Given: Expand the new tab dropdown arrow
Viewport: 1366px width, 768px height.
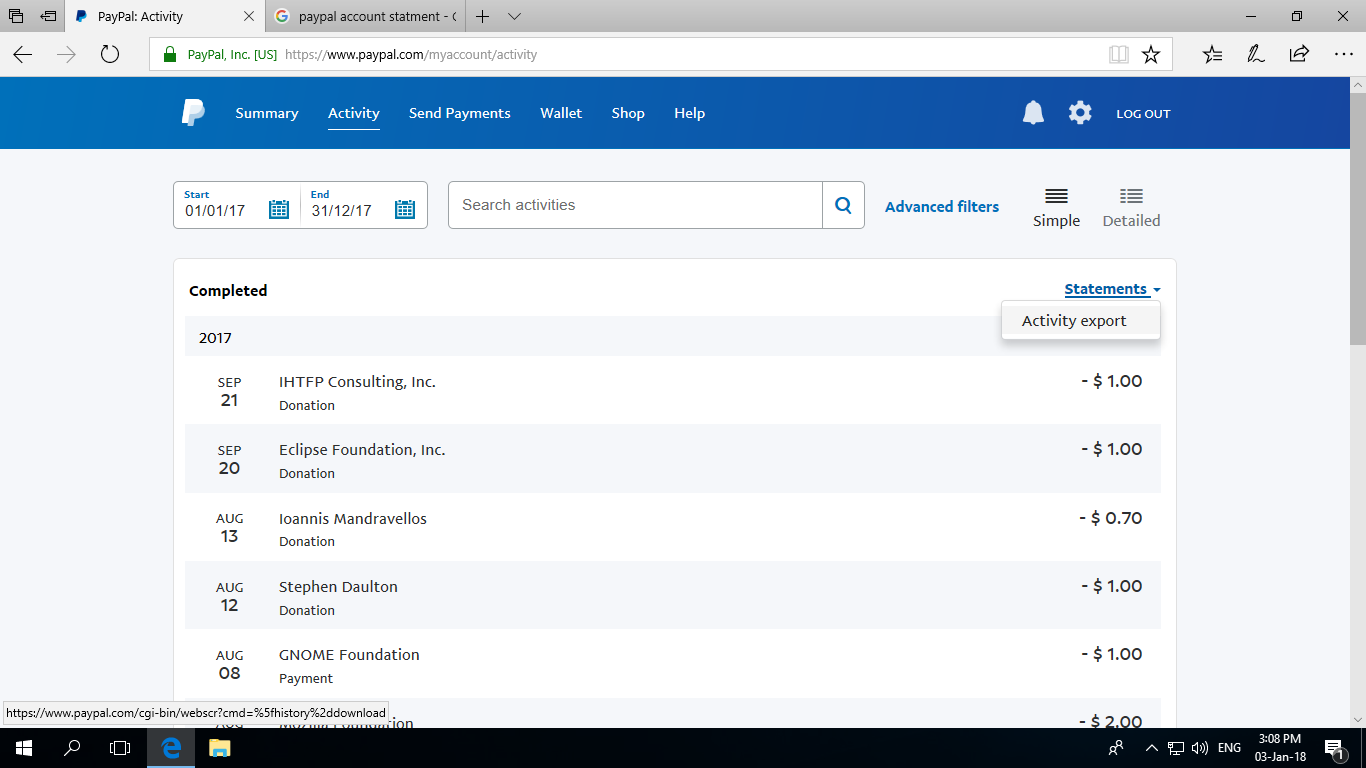Looking at the screenshot, I should pyautogui.click(x=513, y=16).
